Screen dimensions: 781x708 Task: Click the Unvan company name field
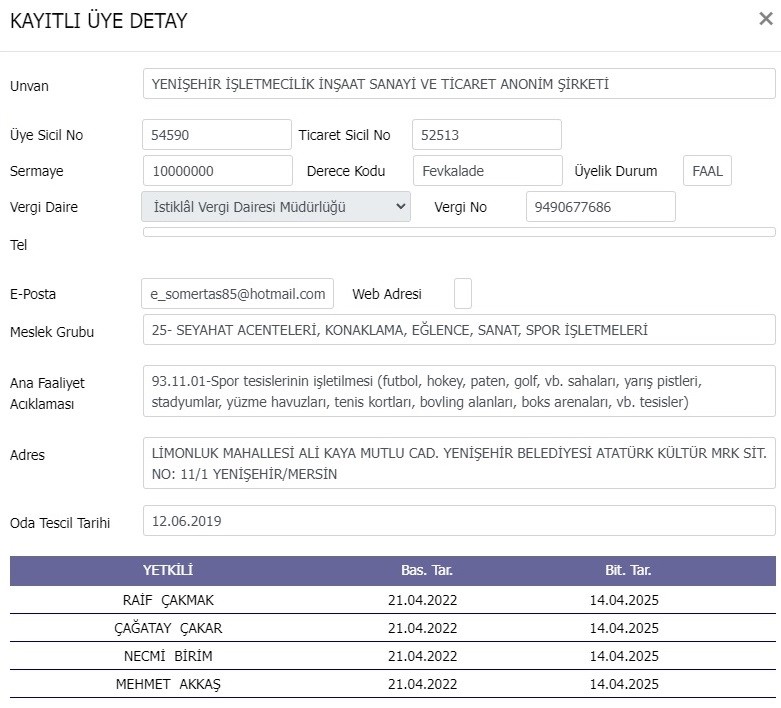[x=459, y=84]
